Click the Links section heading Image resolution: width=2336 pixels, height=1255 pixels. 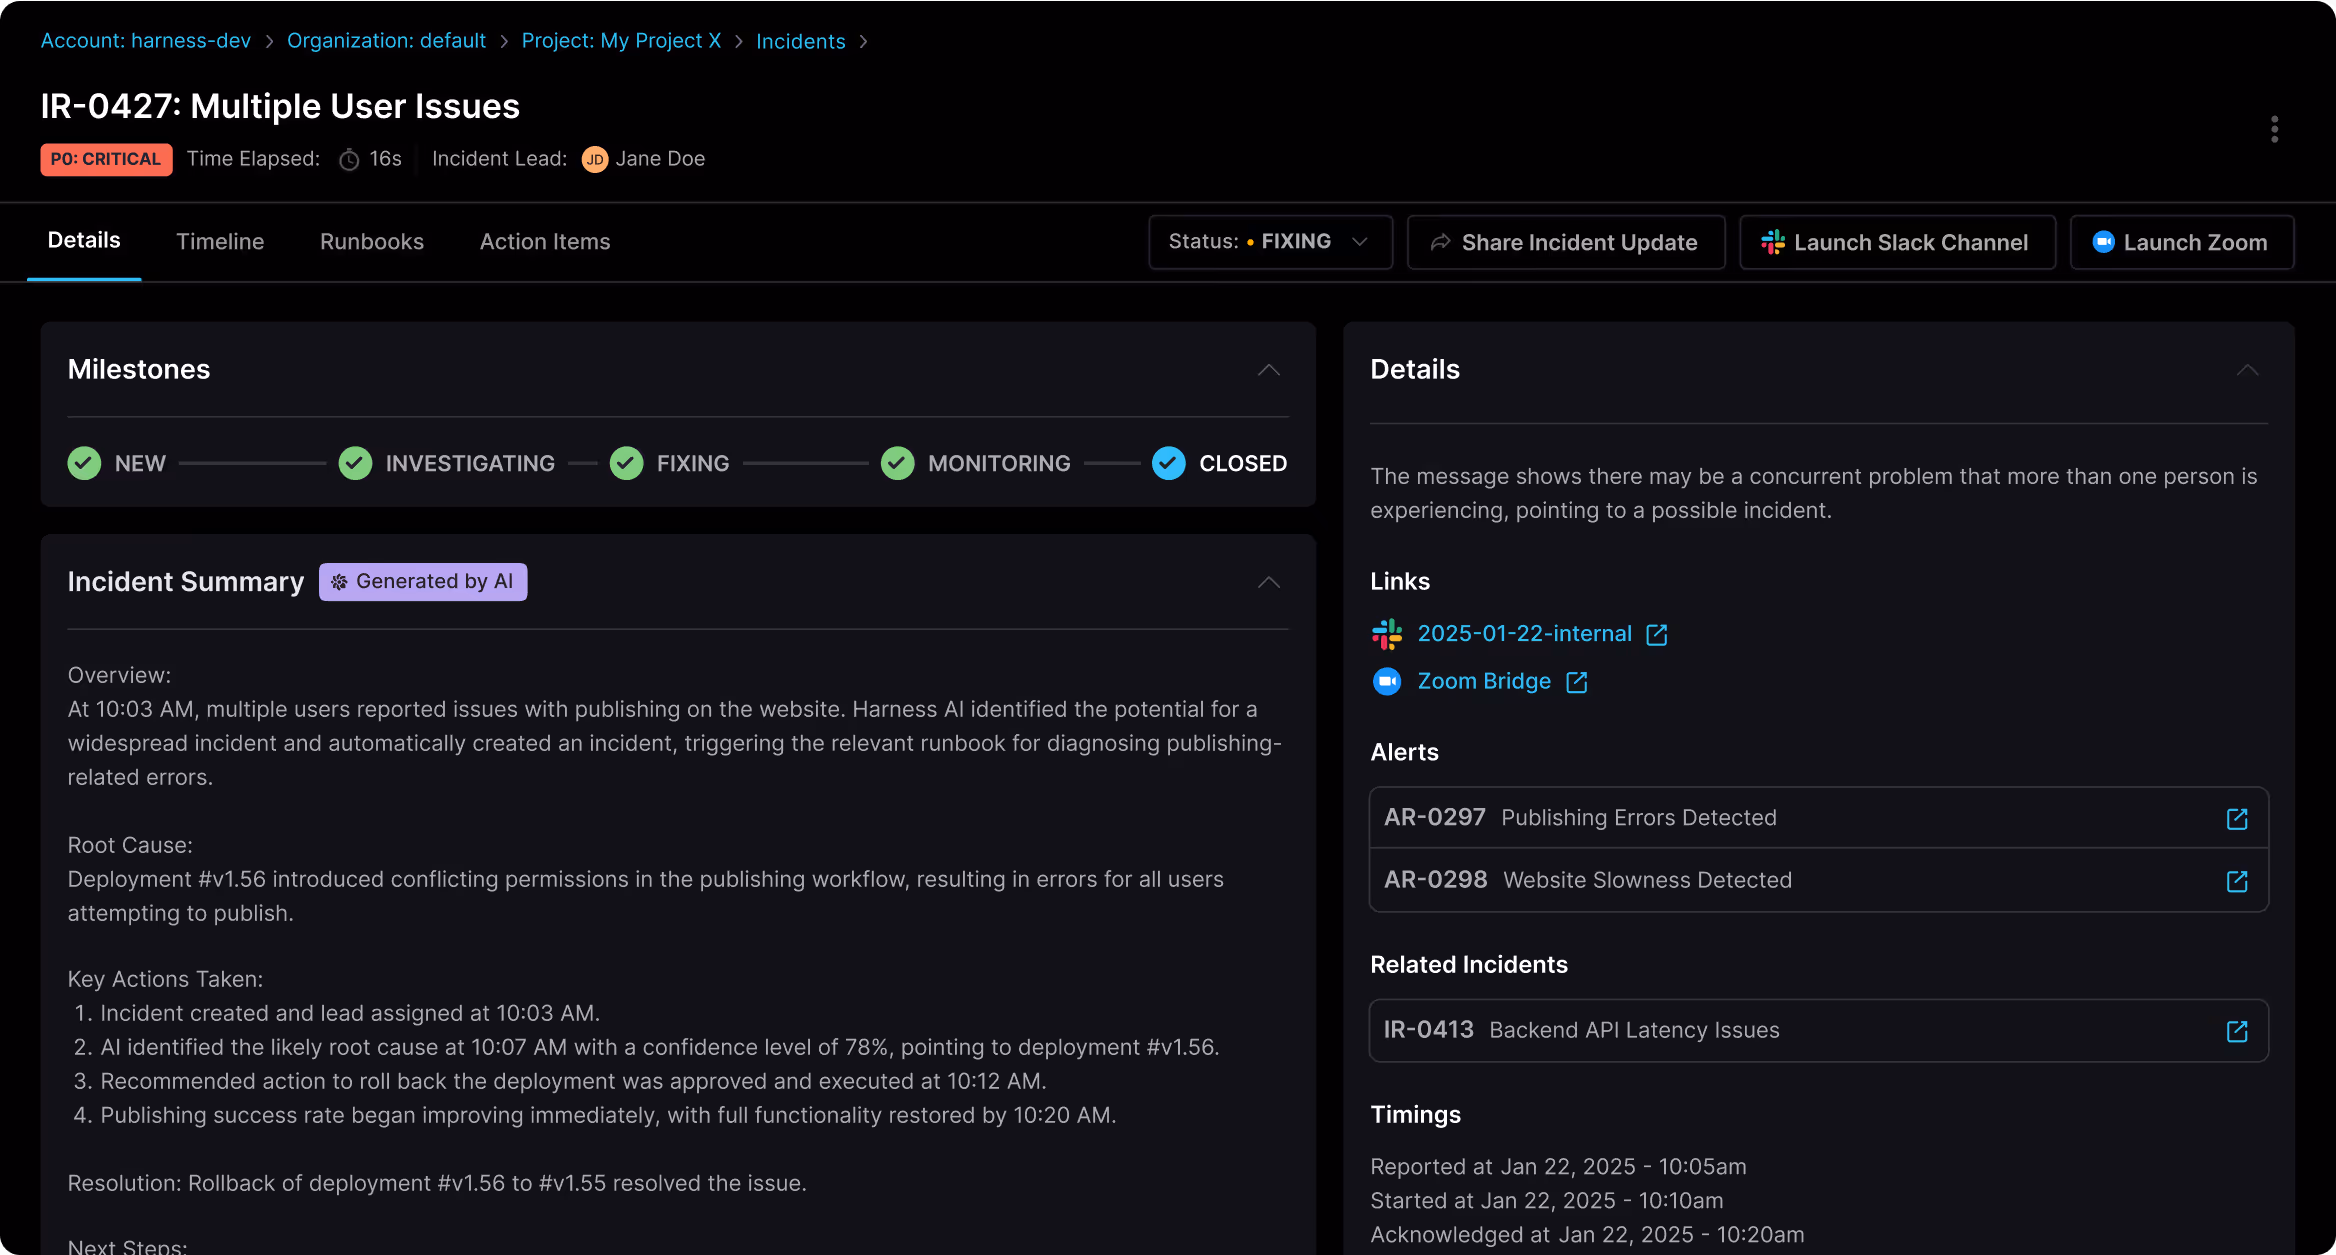[x=1400, y=581]
